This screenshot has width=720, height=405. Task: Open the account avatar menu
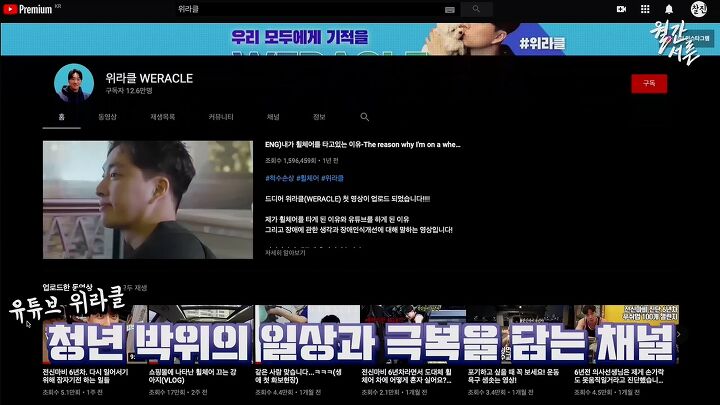[699, 9]
